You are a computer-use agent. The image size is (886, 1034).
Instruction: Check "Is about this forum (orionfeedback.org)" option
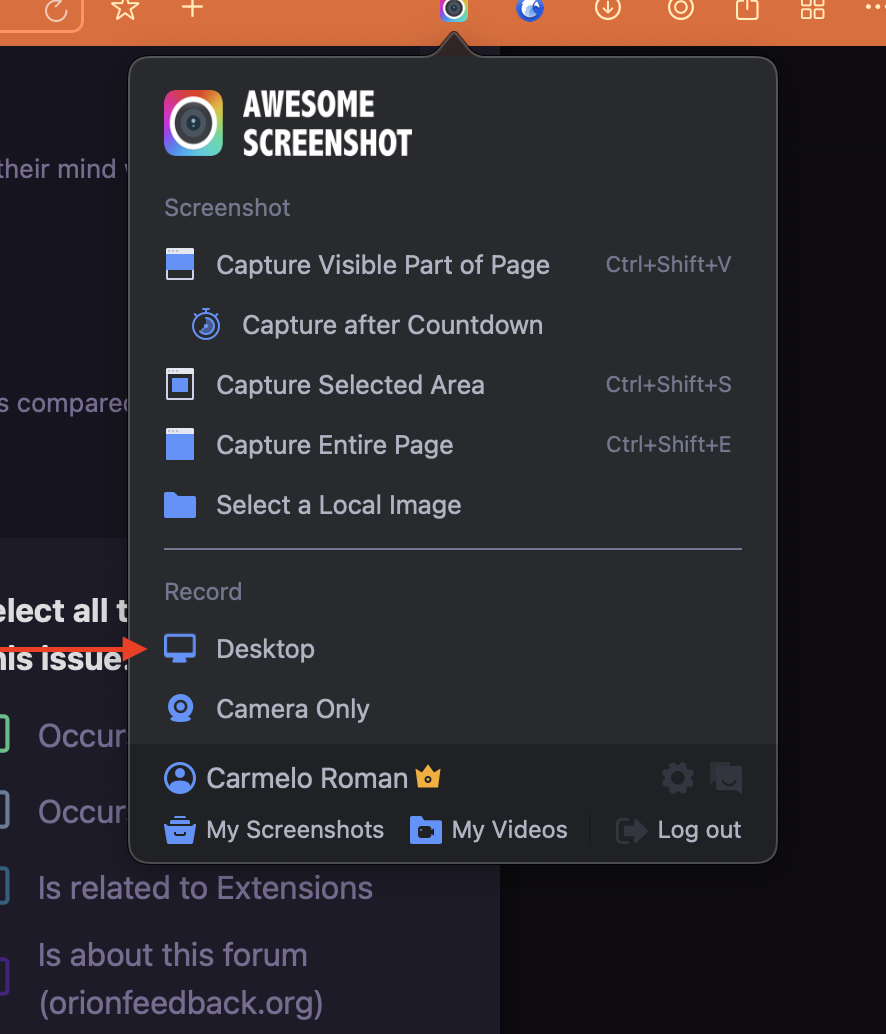pyautogui.click(x=3, y=977)
